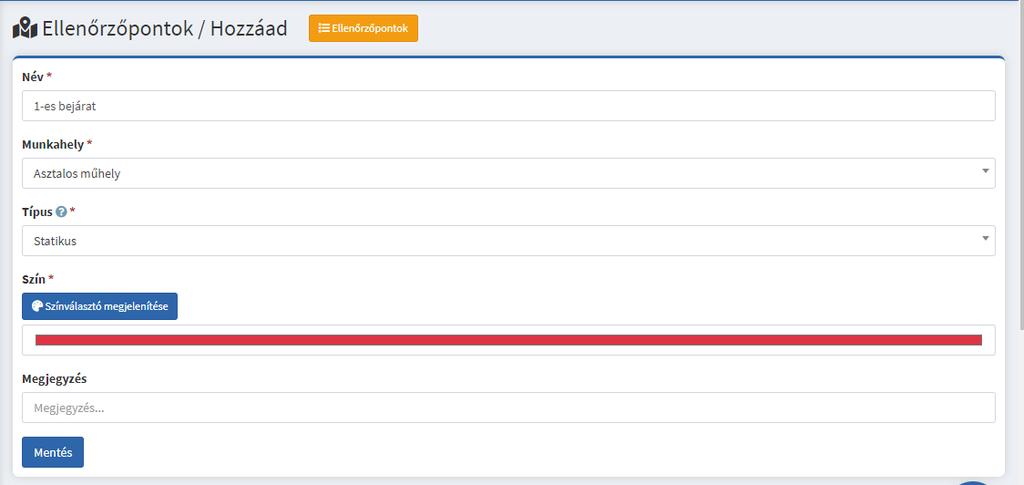Image resolution: width=1024 pixels, height=485 pixels.
Task: Click the question mark help icon beside Típus
Action: (61, 212)
